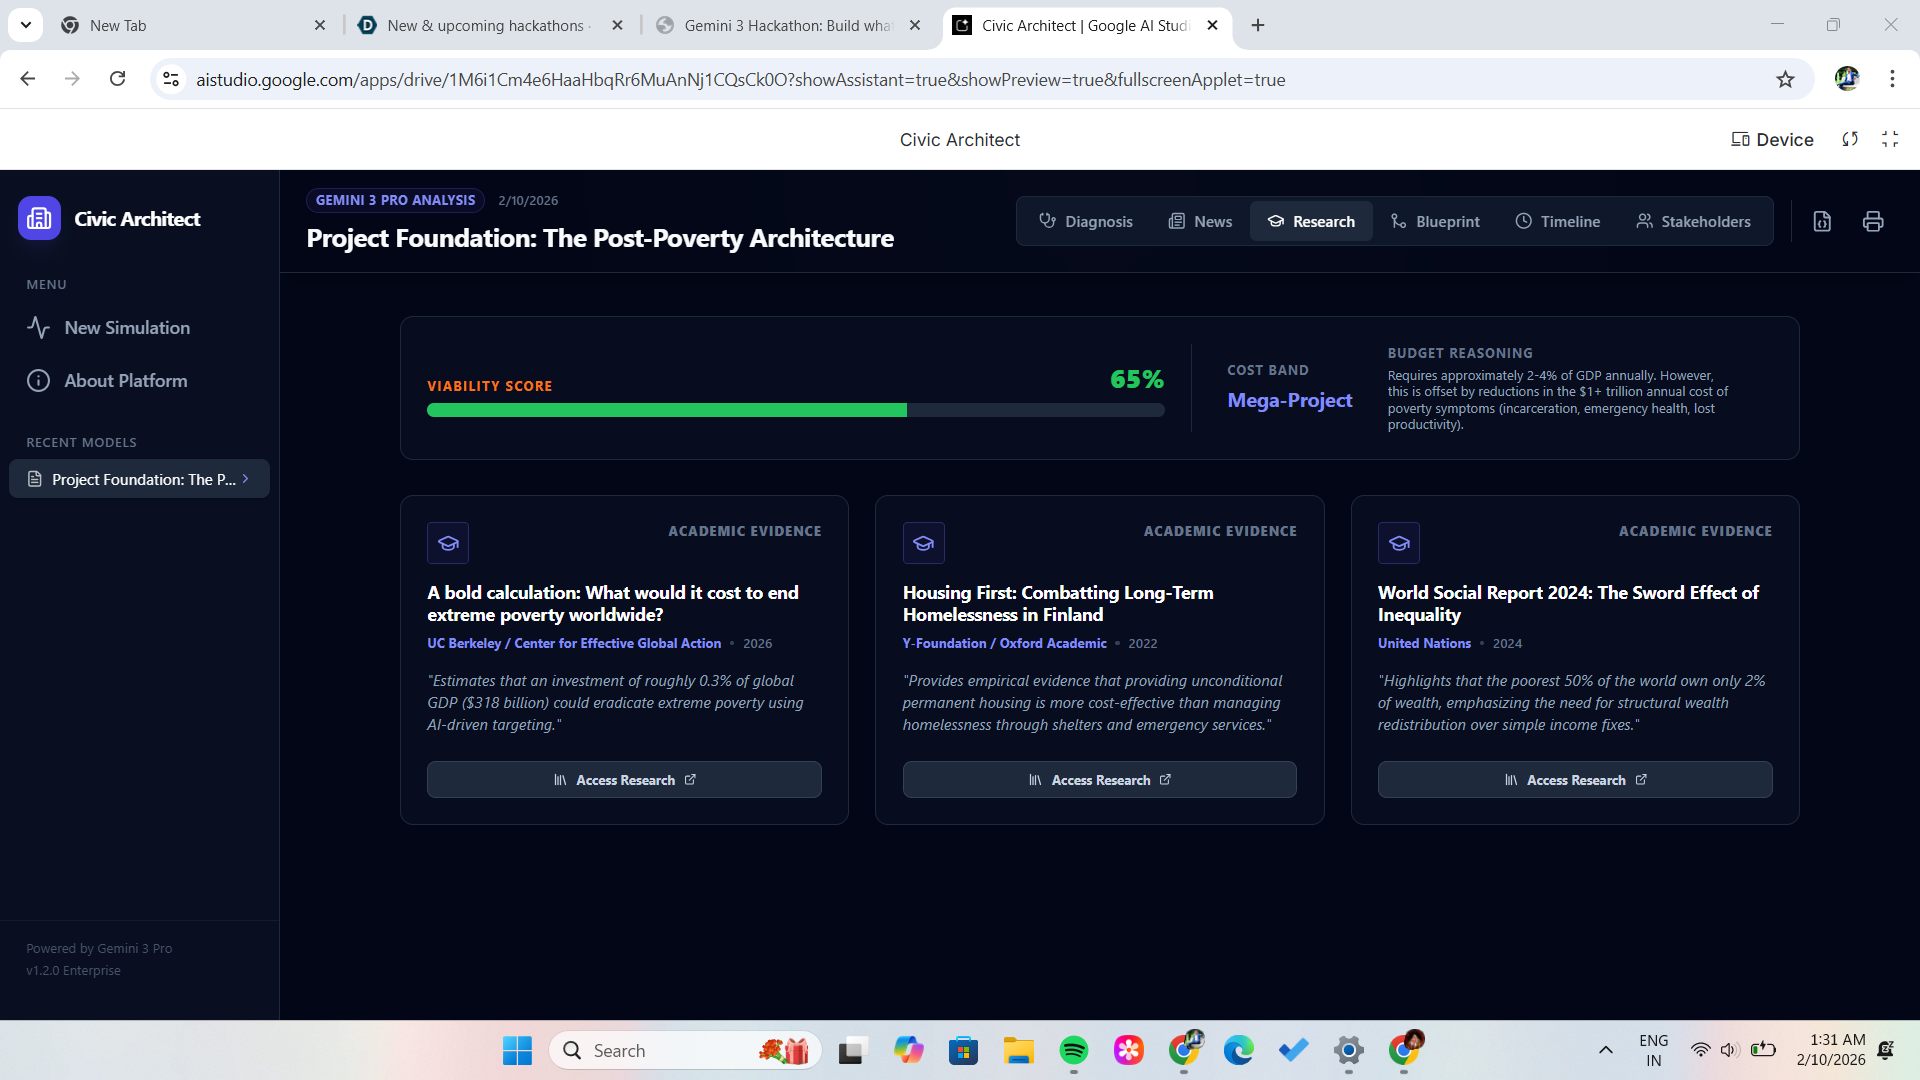Switch to the Blueprint tab

click(1435, 221)
